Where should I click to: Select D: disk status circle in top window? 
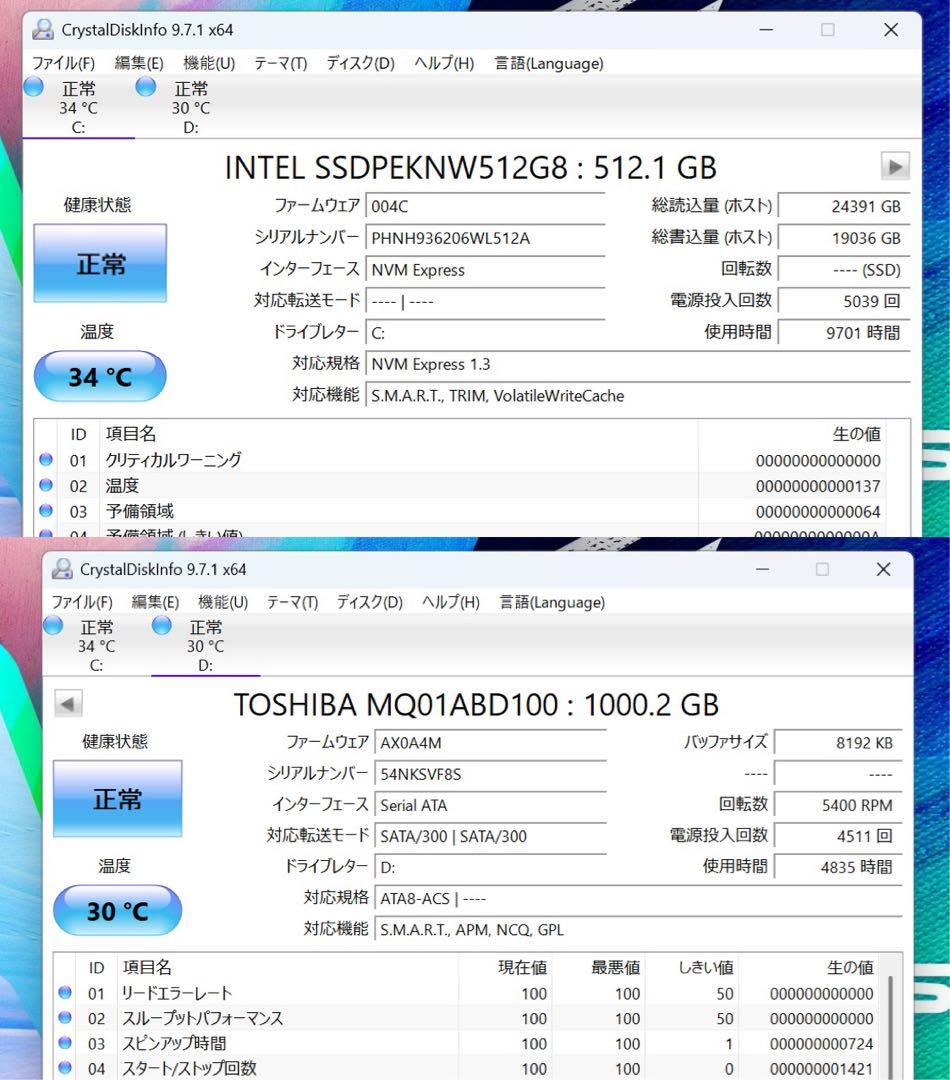coord(145,87)
